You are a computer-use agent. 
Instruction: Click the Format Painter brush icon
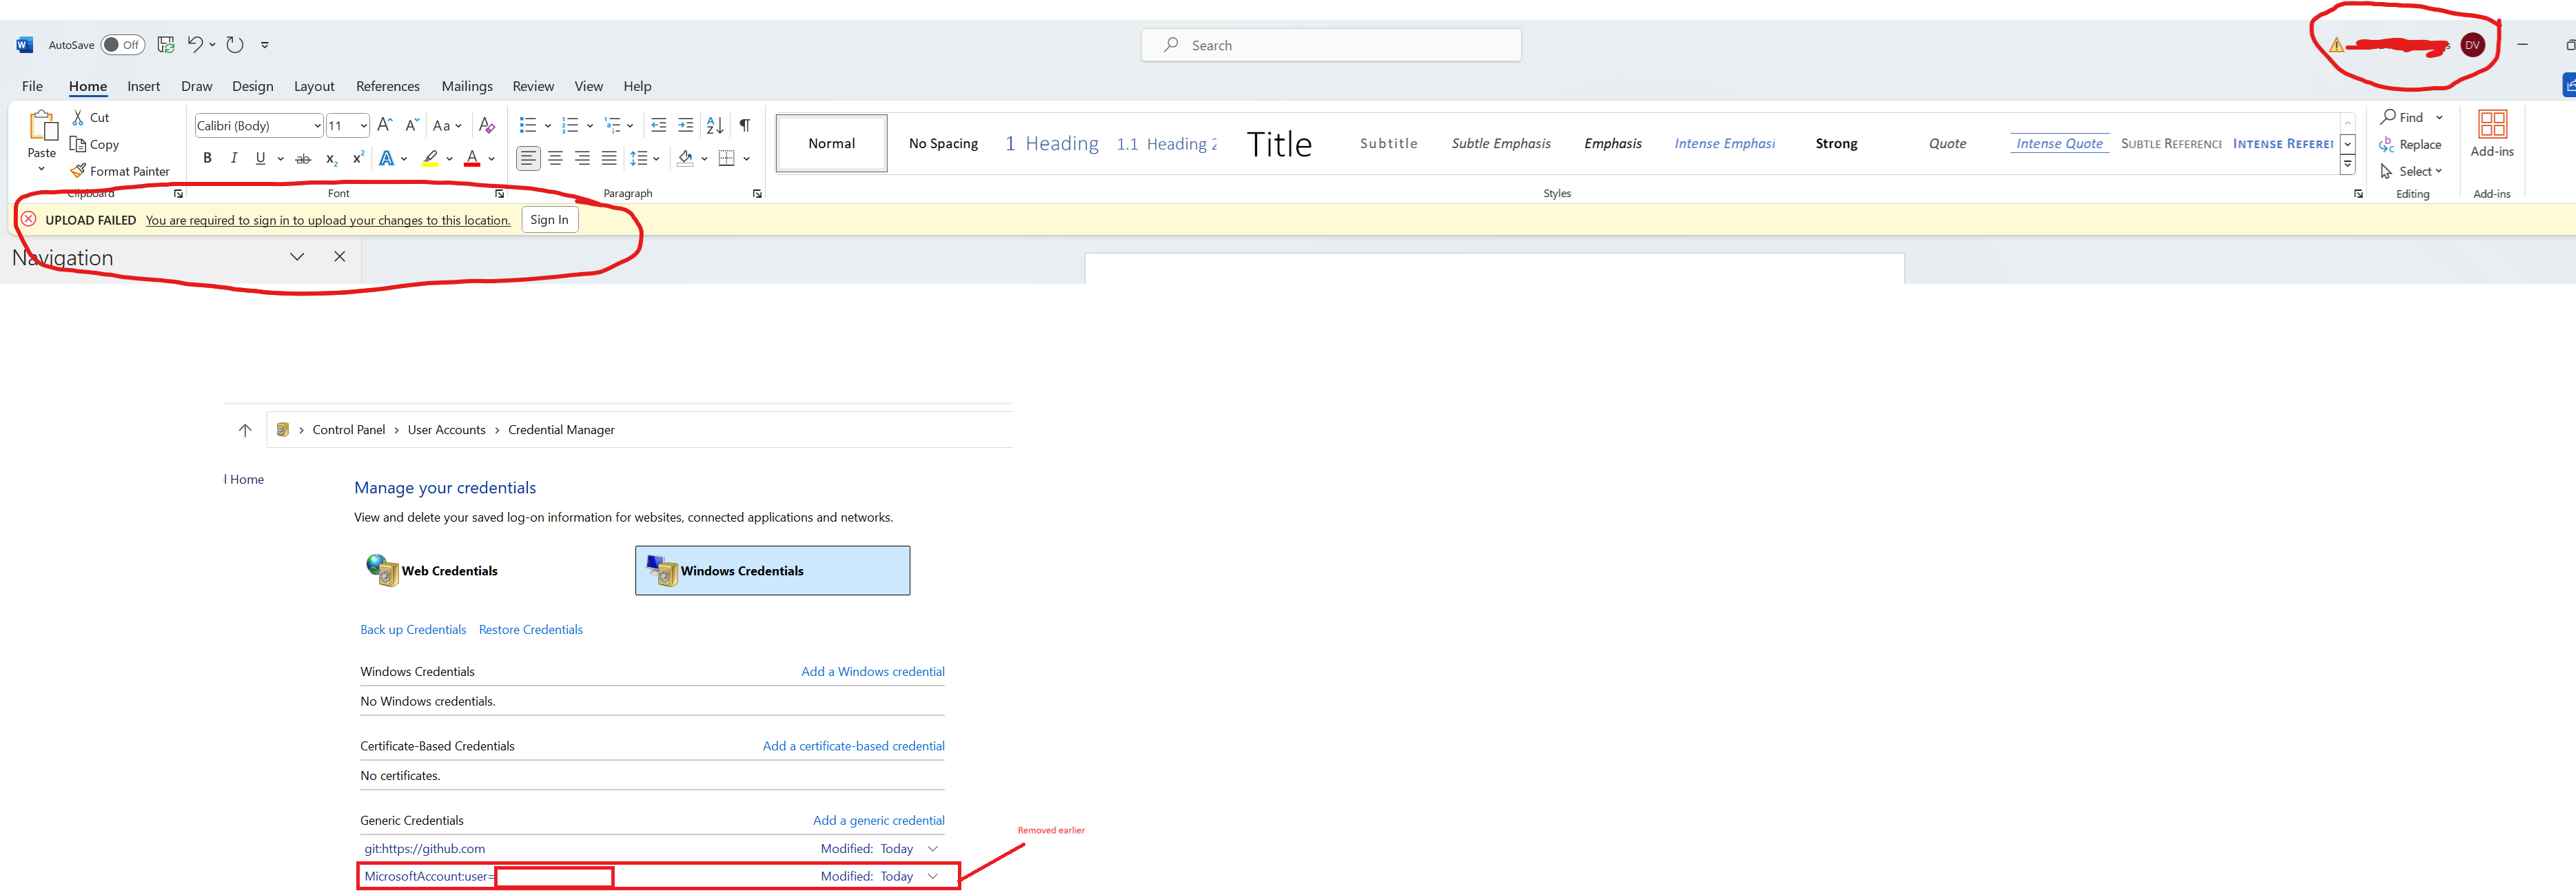coord(78,171)
